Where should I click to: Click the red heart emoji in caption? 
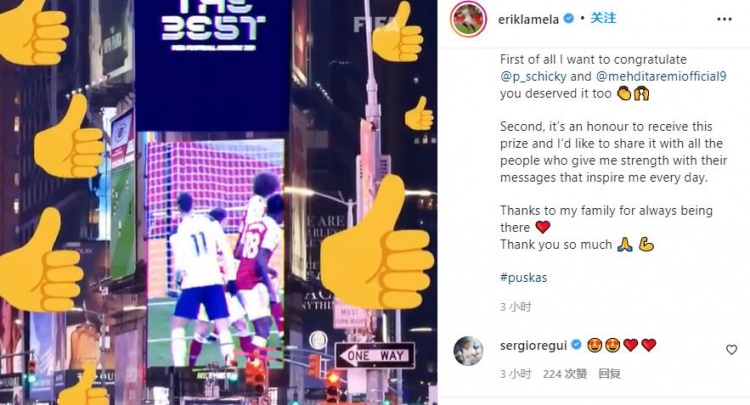pyautogui.click(x=542, y=227)
